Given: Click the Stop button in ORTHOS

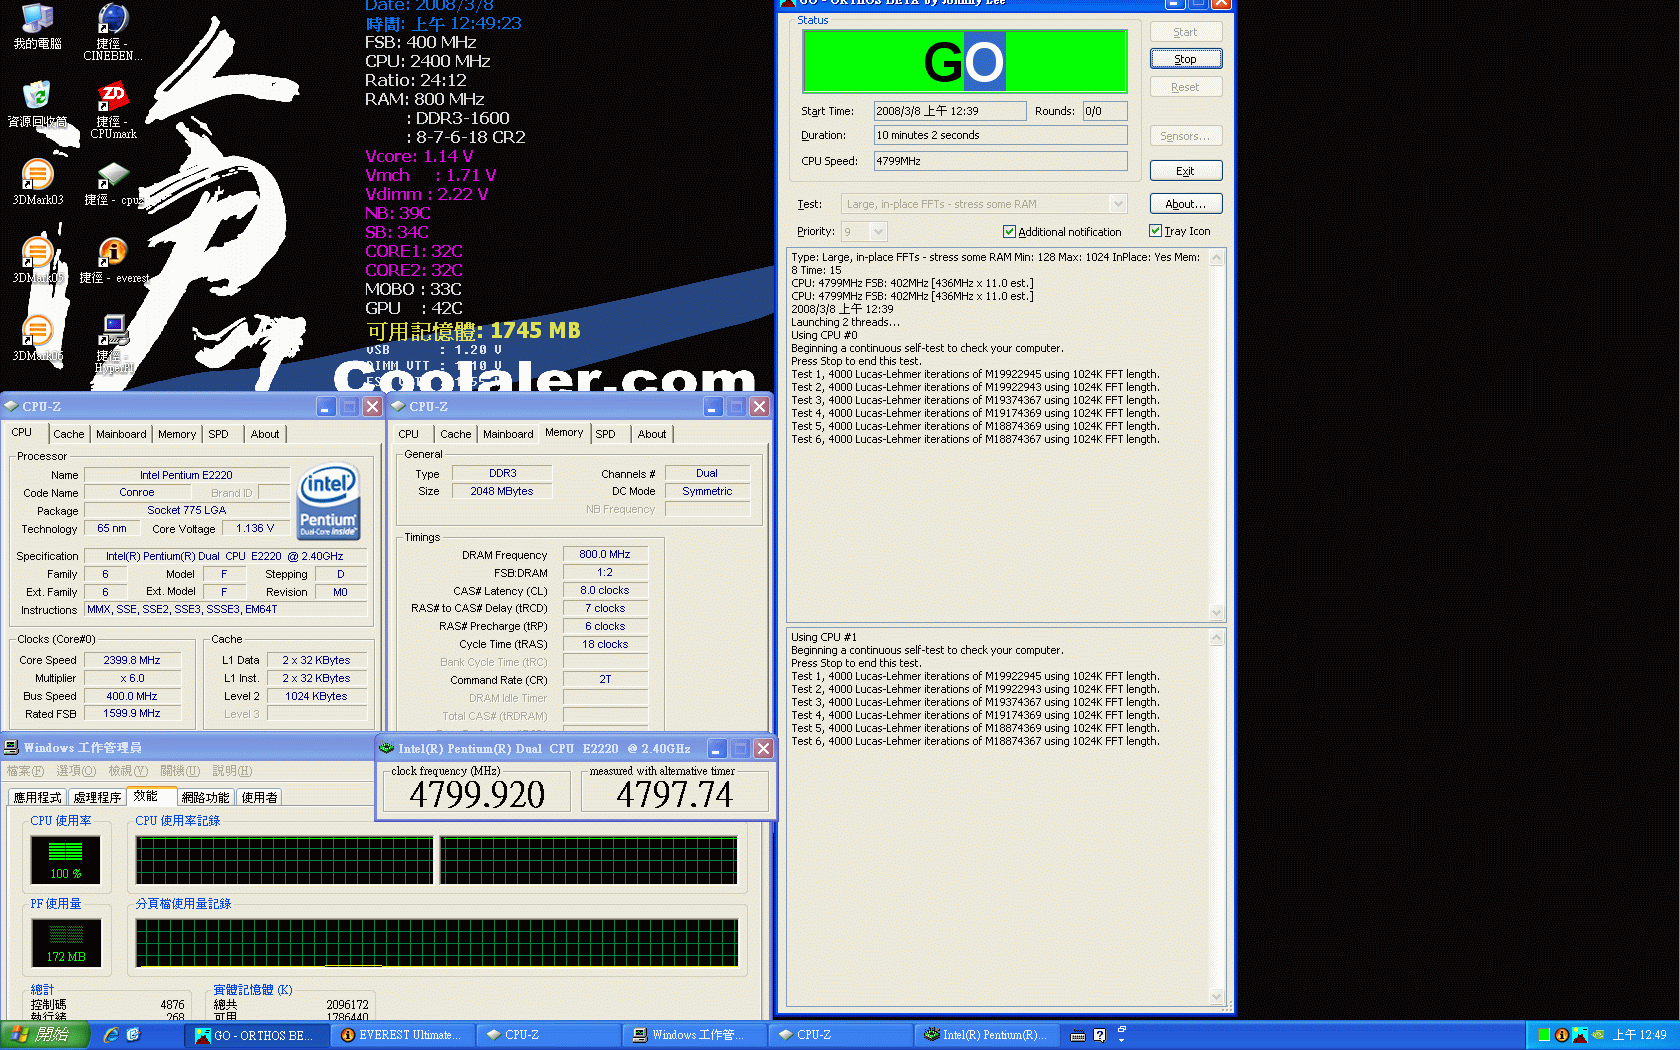Looking at the screenshot, I should point(1185,59).
